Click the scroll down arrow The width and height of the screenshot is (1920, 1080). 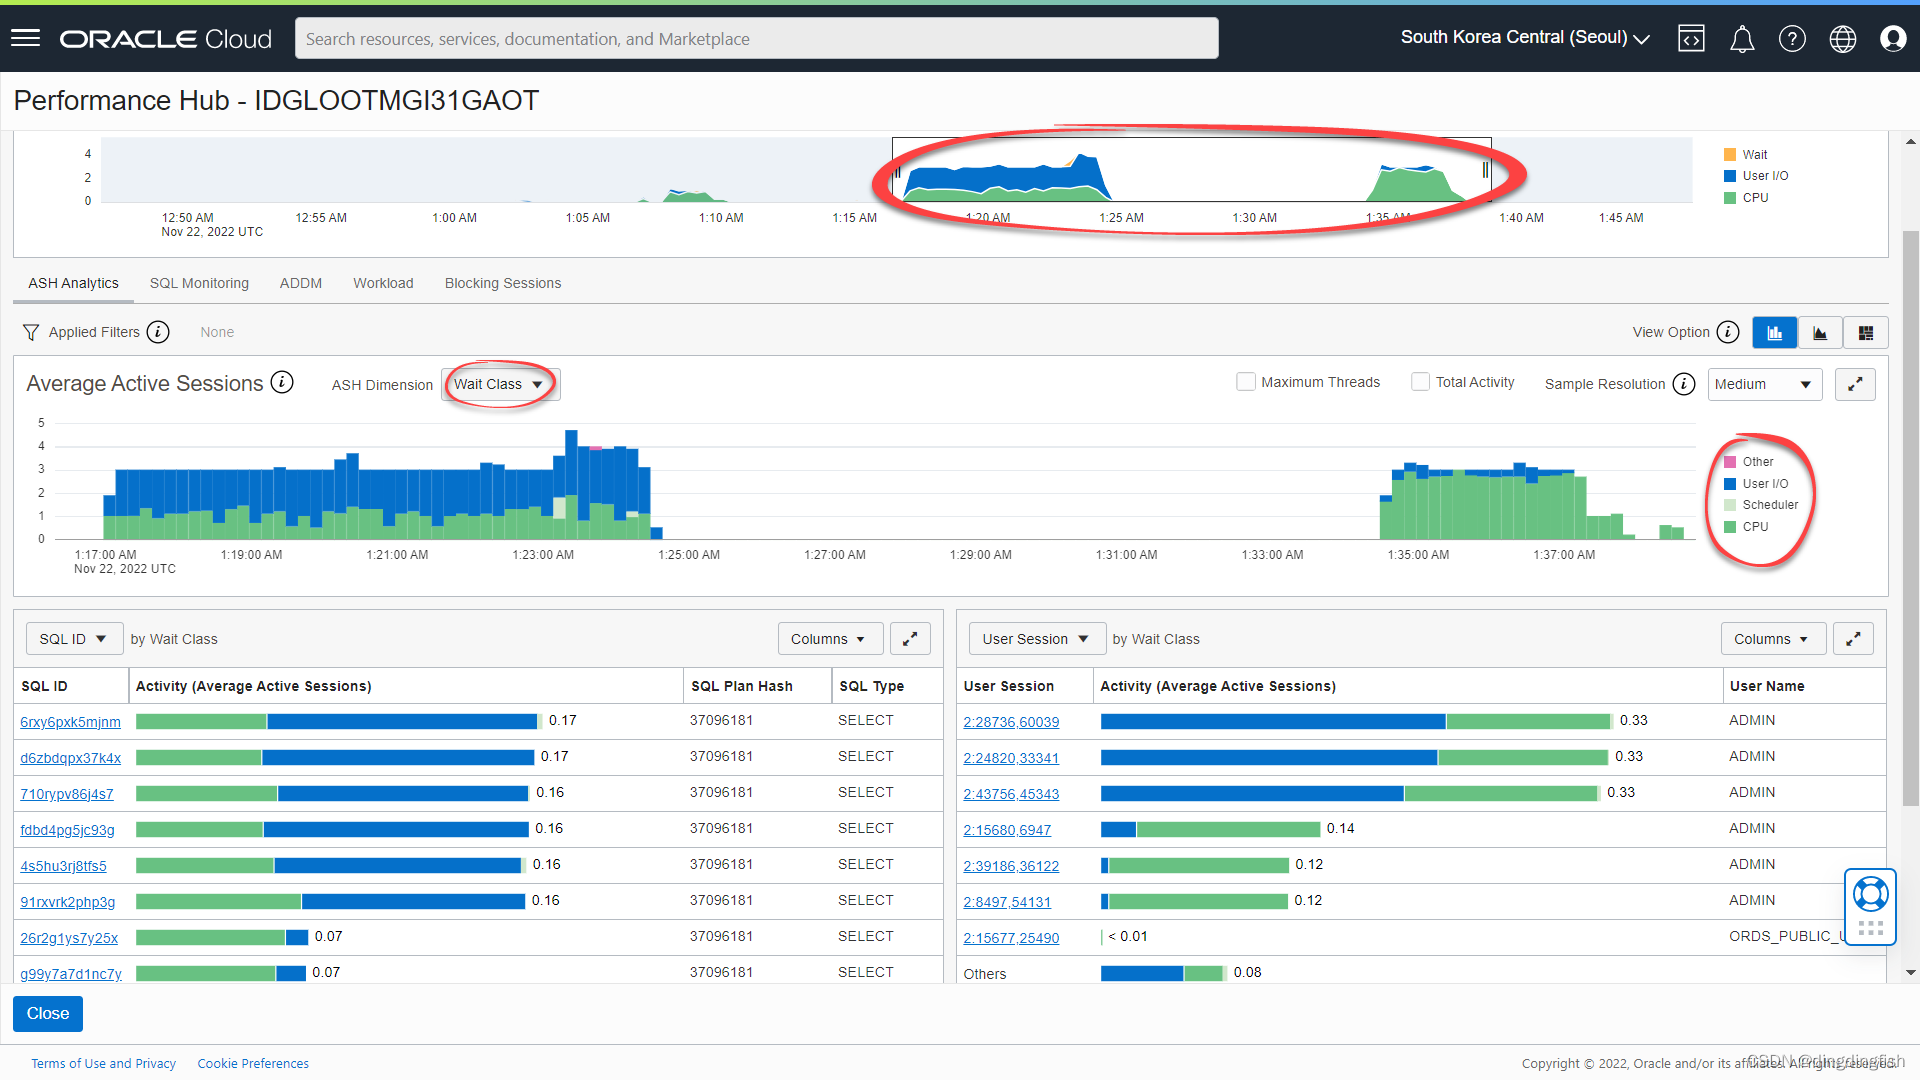[1911, 972]
